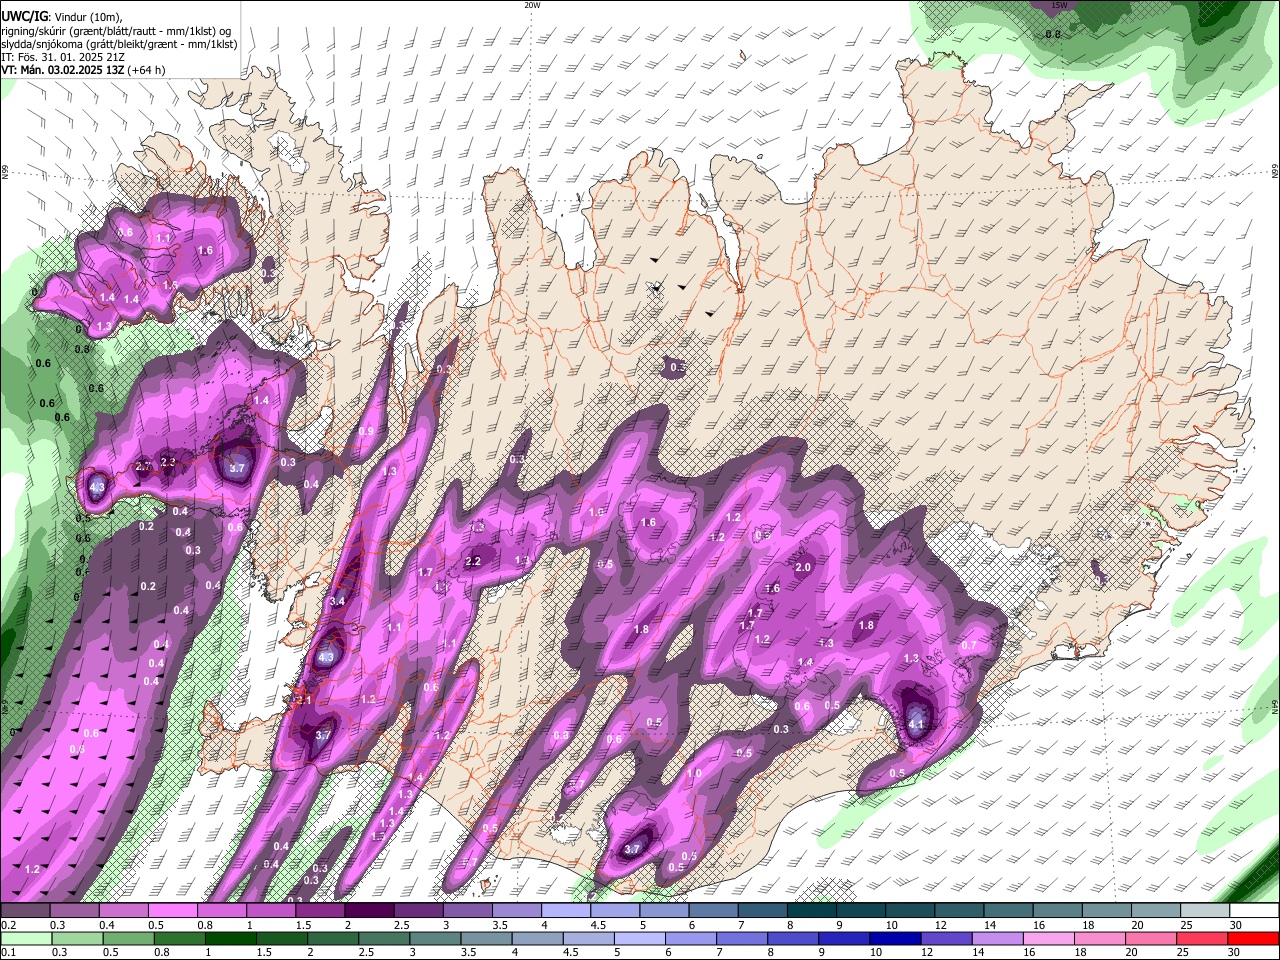Click the 15W longitude label
The height and width of the screenshot is (960, 1280).
1059,5
